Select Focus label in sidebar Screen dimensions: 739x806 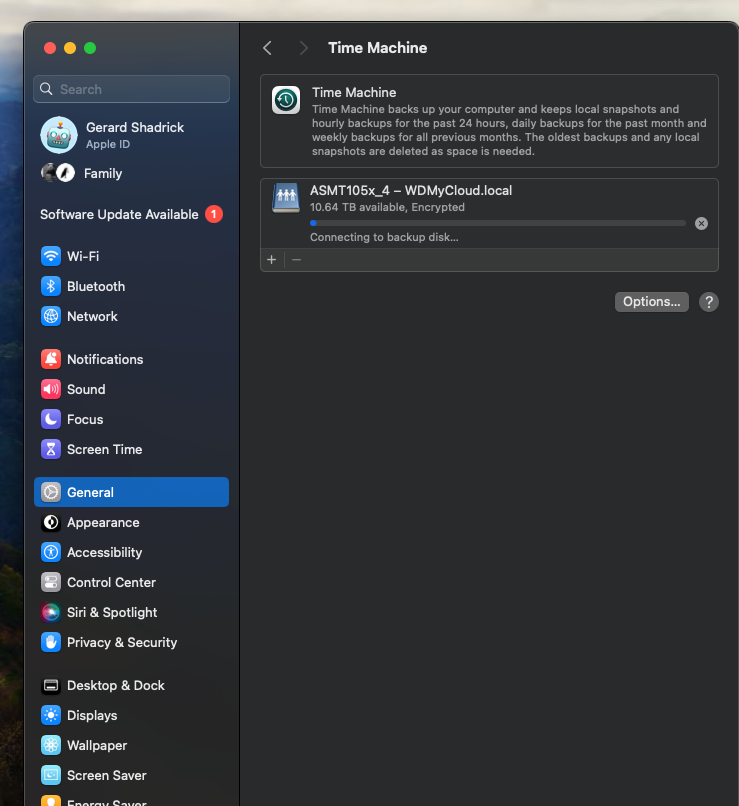[85, 419]
